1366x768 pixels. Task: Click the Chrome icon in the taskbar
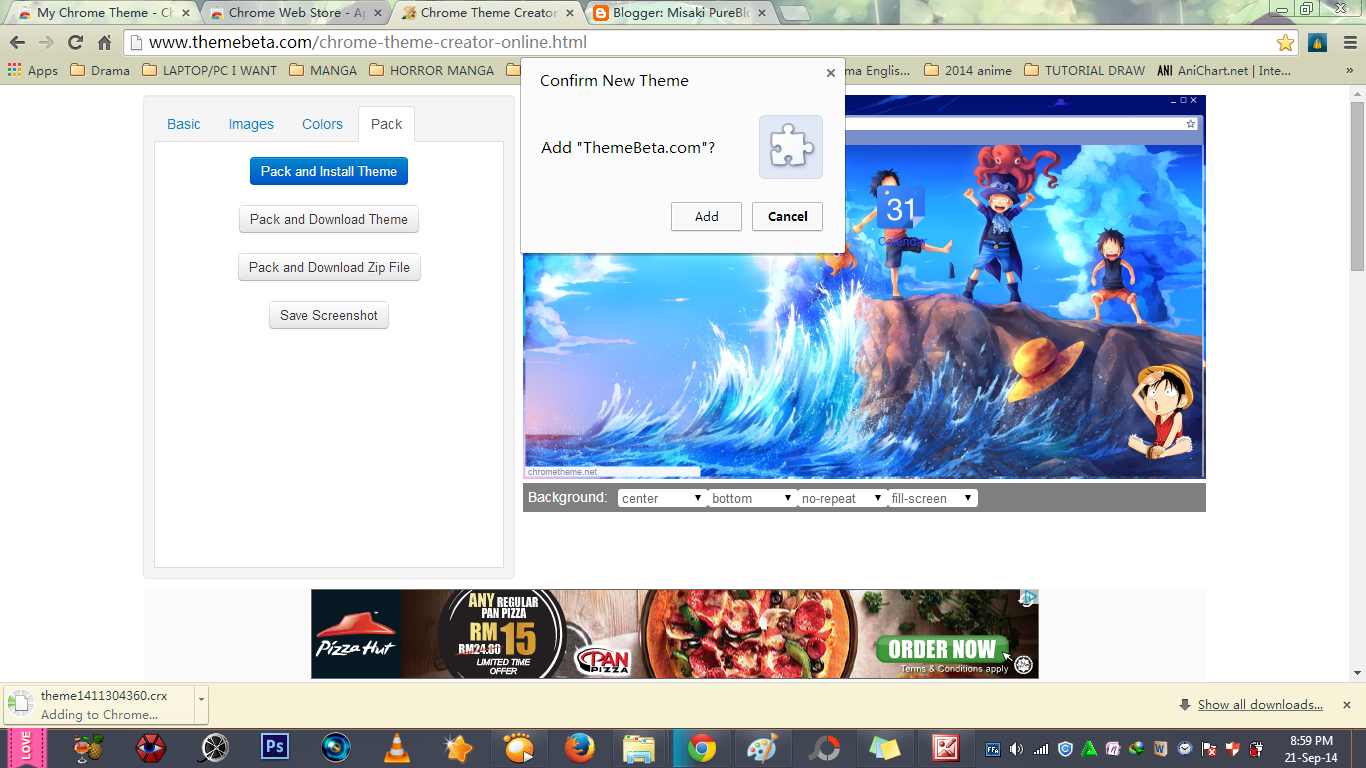[701, 748]
